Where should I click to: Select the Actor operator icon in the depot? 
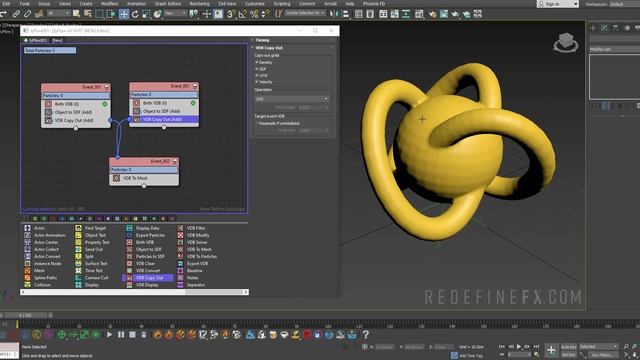click(27, 228)
